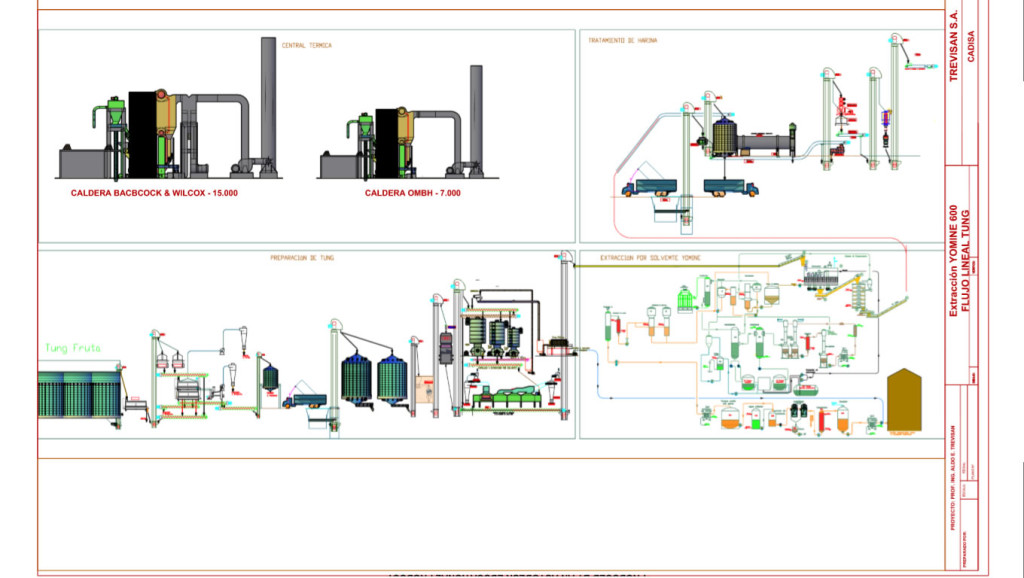Screen dimensions: 1024x578
Task: Click the Extraccion por Solvente section title
Action: [x=650, y=258]
